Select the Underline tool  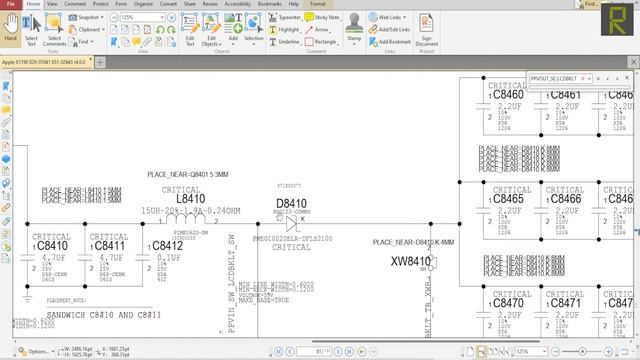point(284,42)
